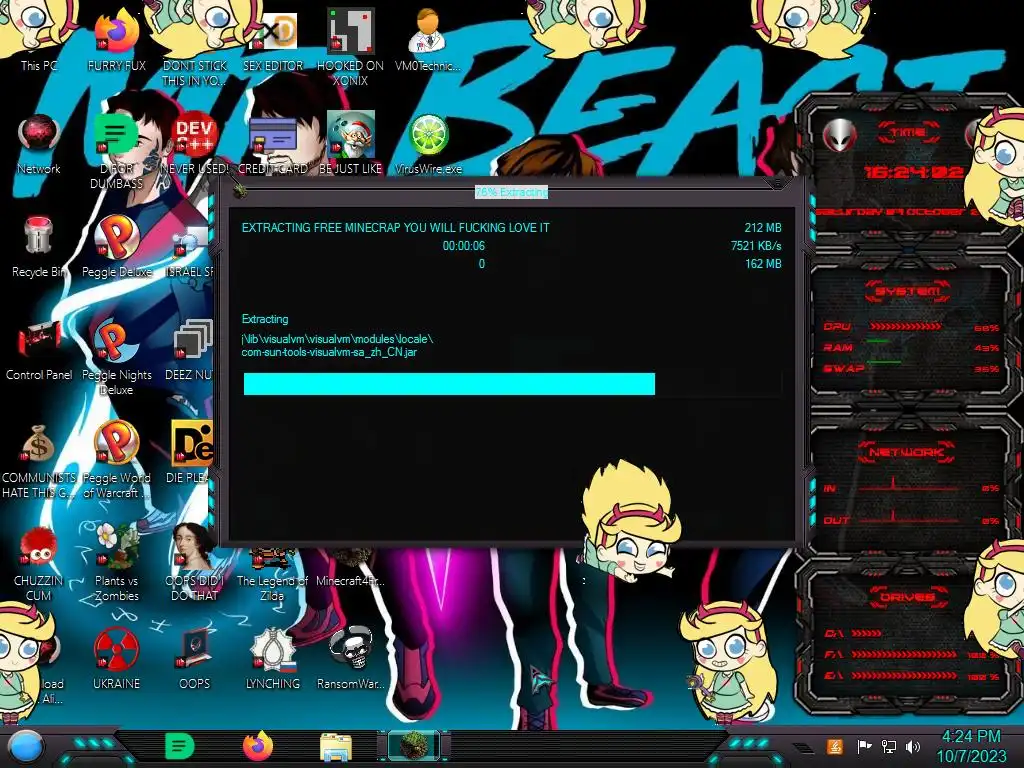Open the CREDIT CARD desktop shortcut
This screenshot has height=768, width=1024.
pos(273,144)
